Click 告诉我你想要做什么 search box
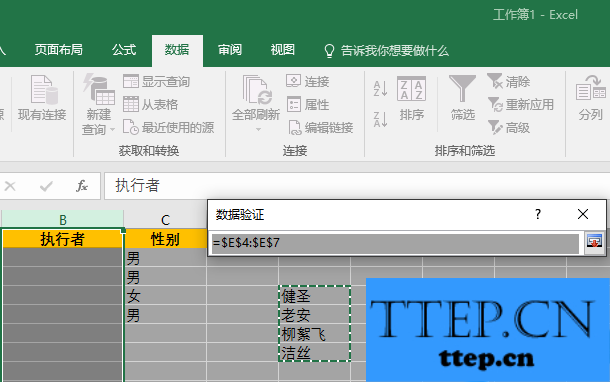610x382 pixels. tap(394, 51)
